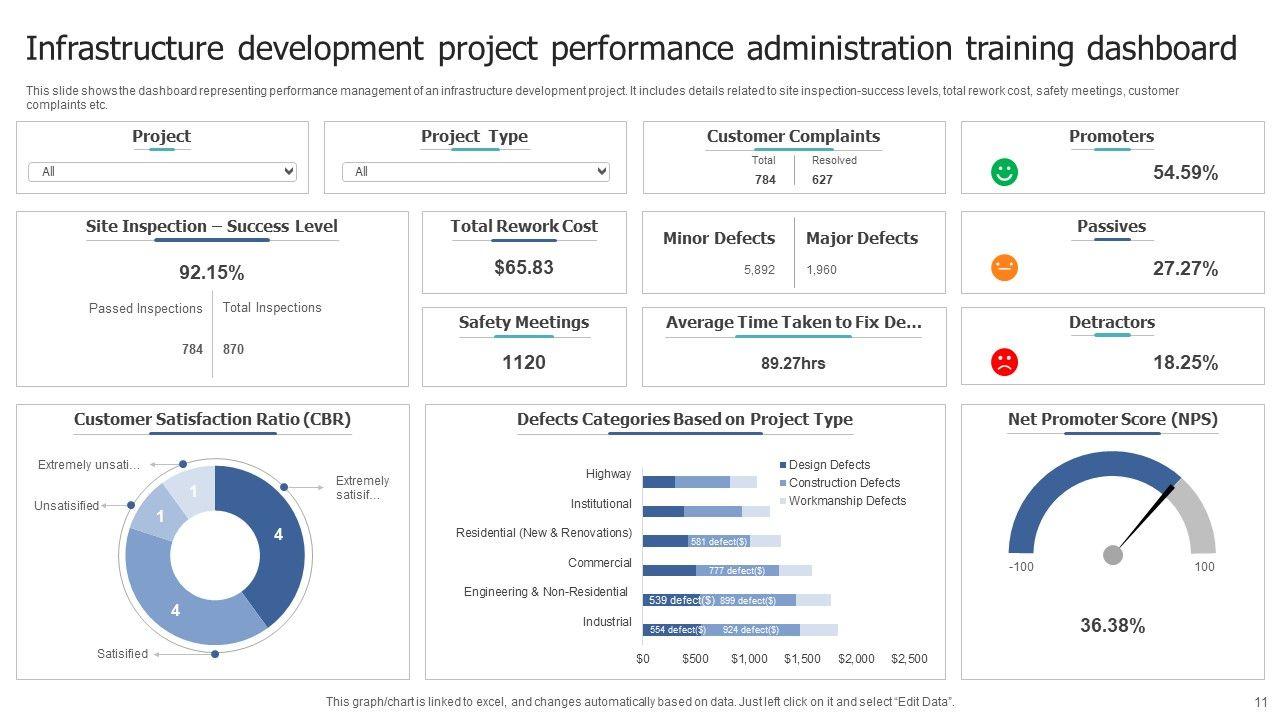Click the Highway bar in defects chart

[x=699, y=482]
